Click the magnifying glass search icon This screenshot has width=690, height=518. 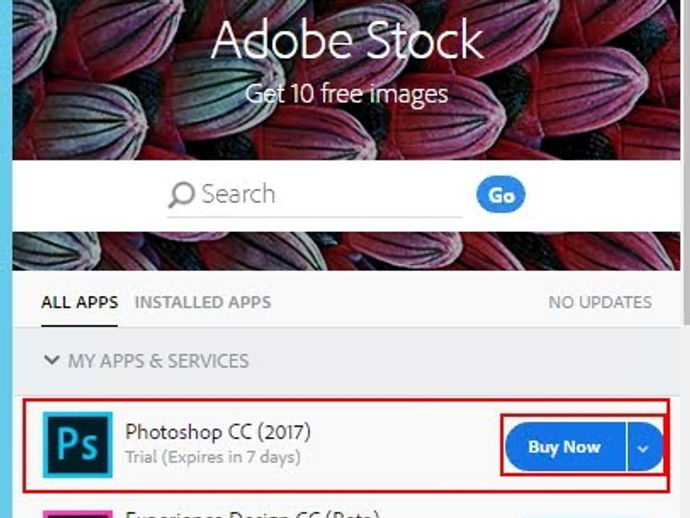click(181, 194)
